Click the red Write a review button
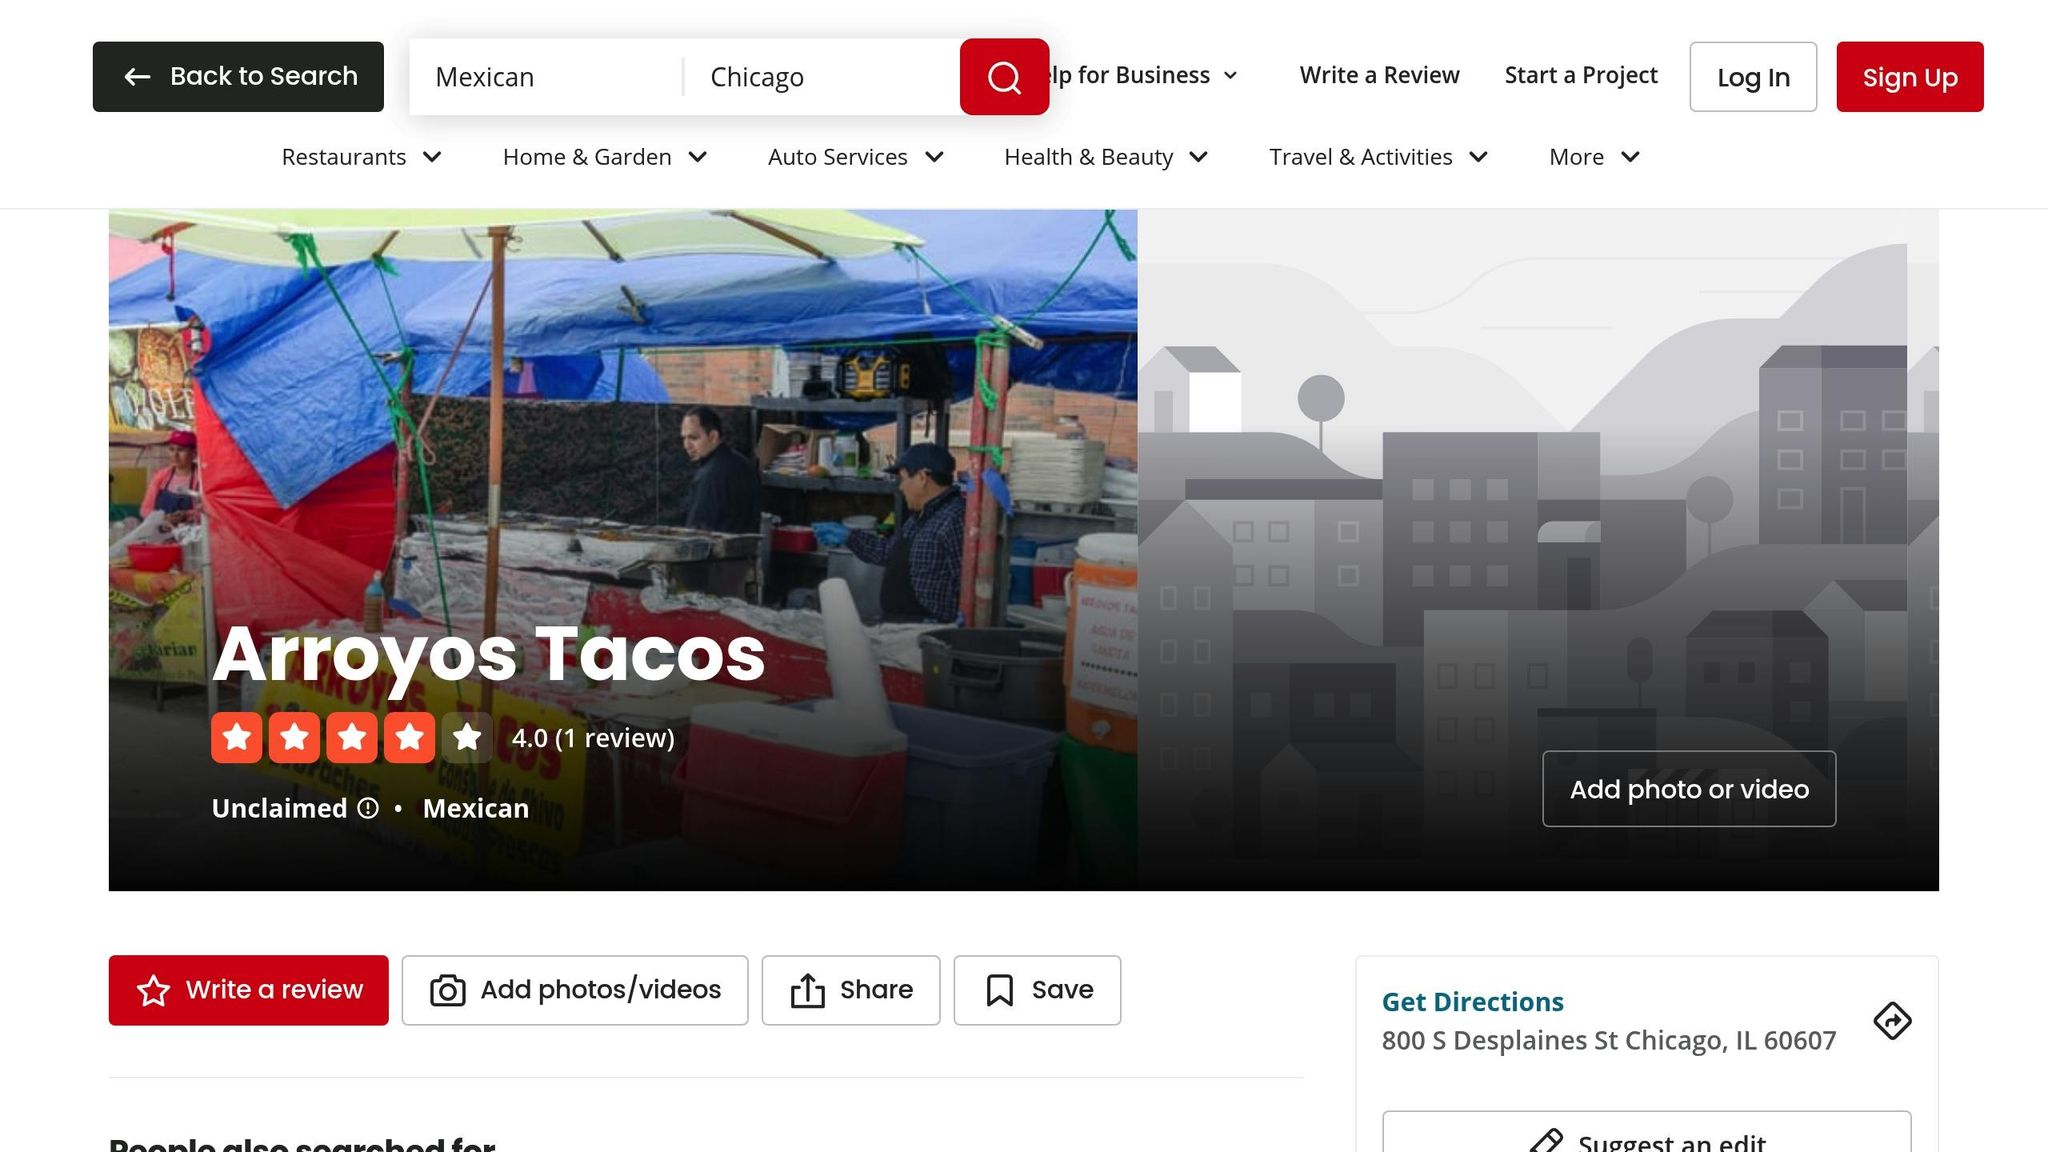The height and width of the screenshot is (1152, 2048). (249, 990)
